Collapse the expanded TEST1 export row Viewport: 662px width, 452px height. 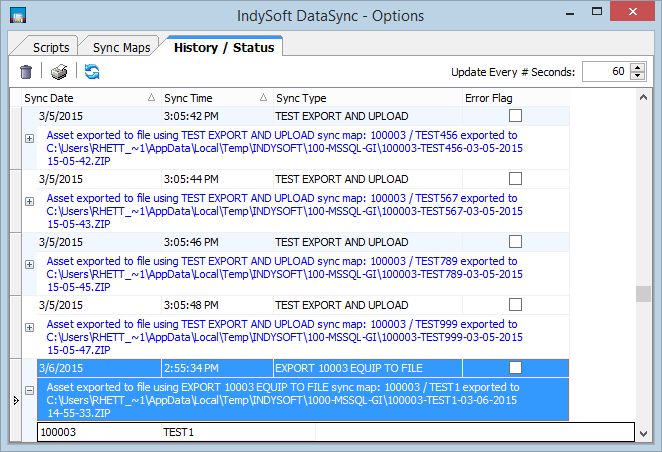click(29, 391)
